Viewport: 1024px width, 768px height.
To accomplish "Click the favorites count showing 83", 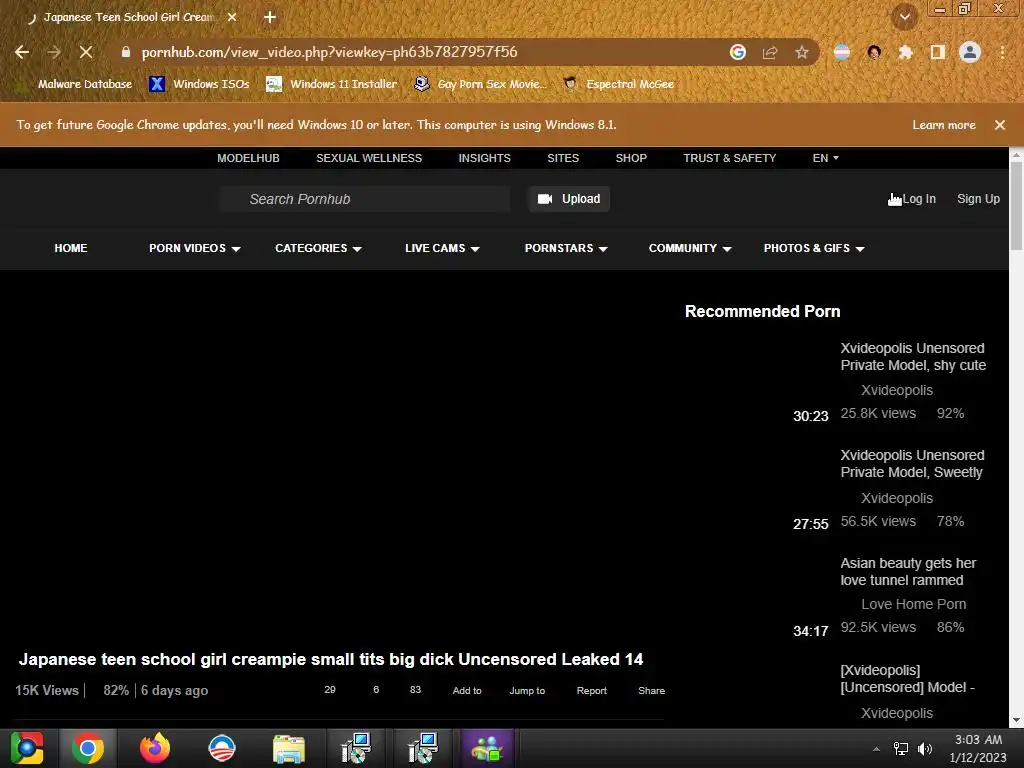I will click(x=415, y=690).
